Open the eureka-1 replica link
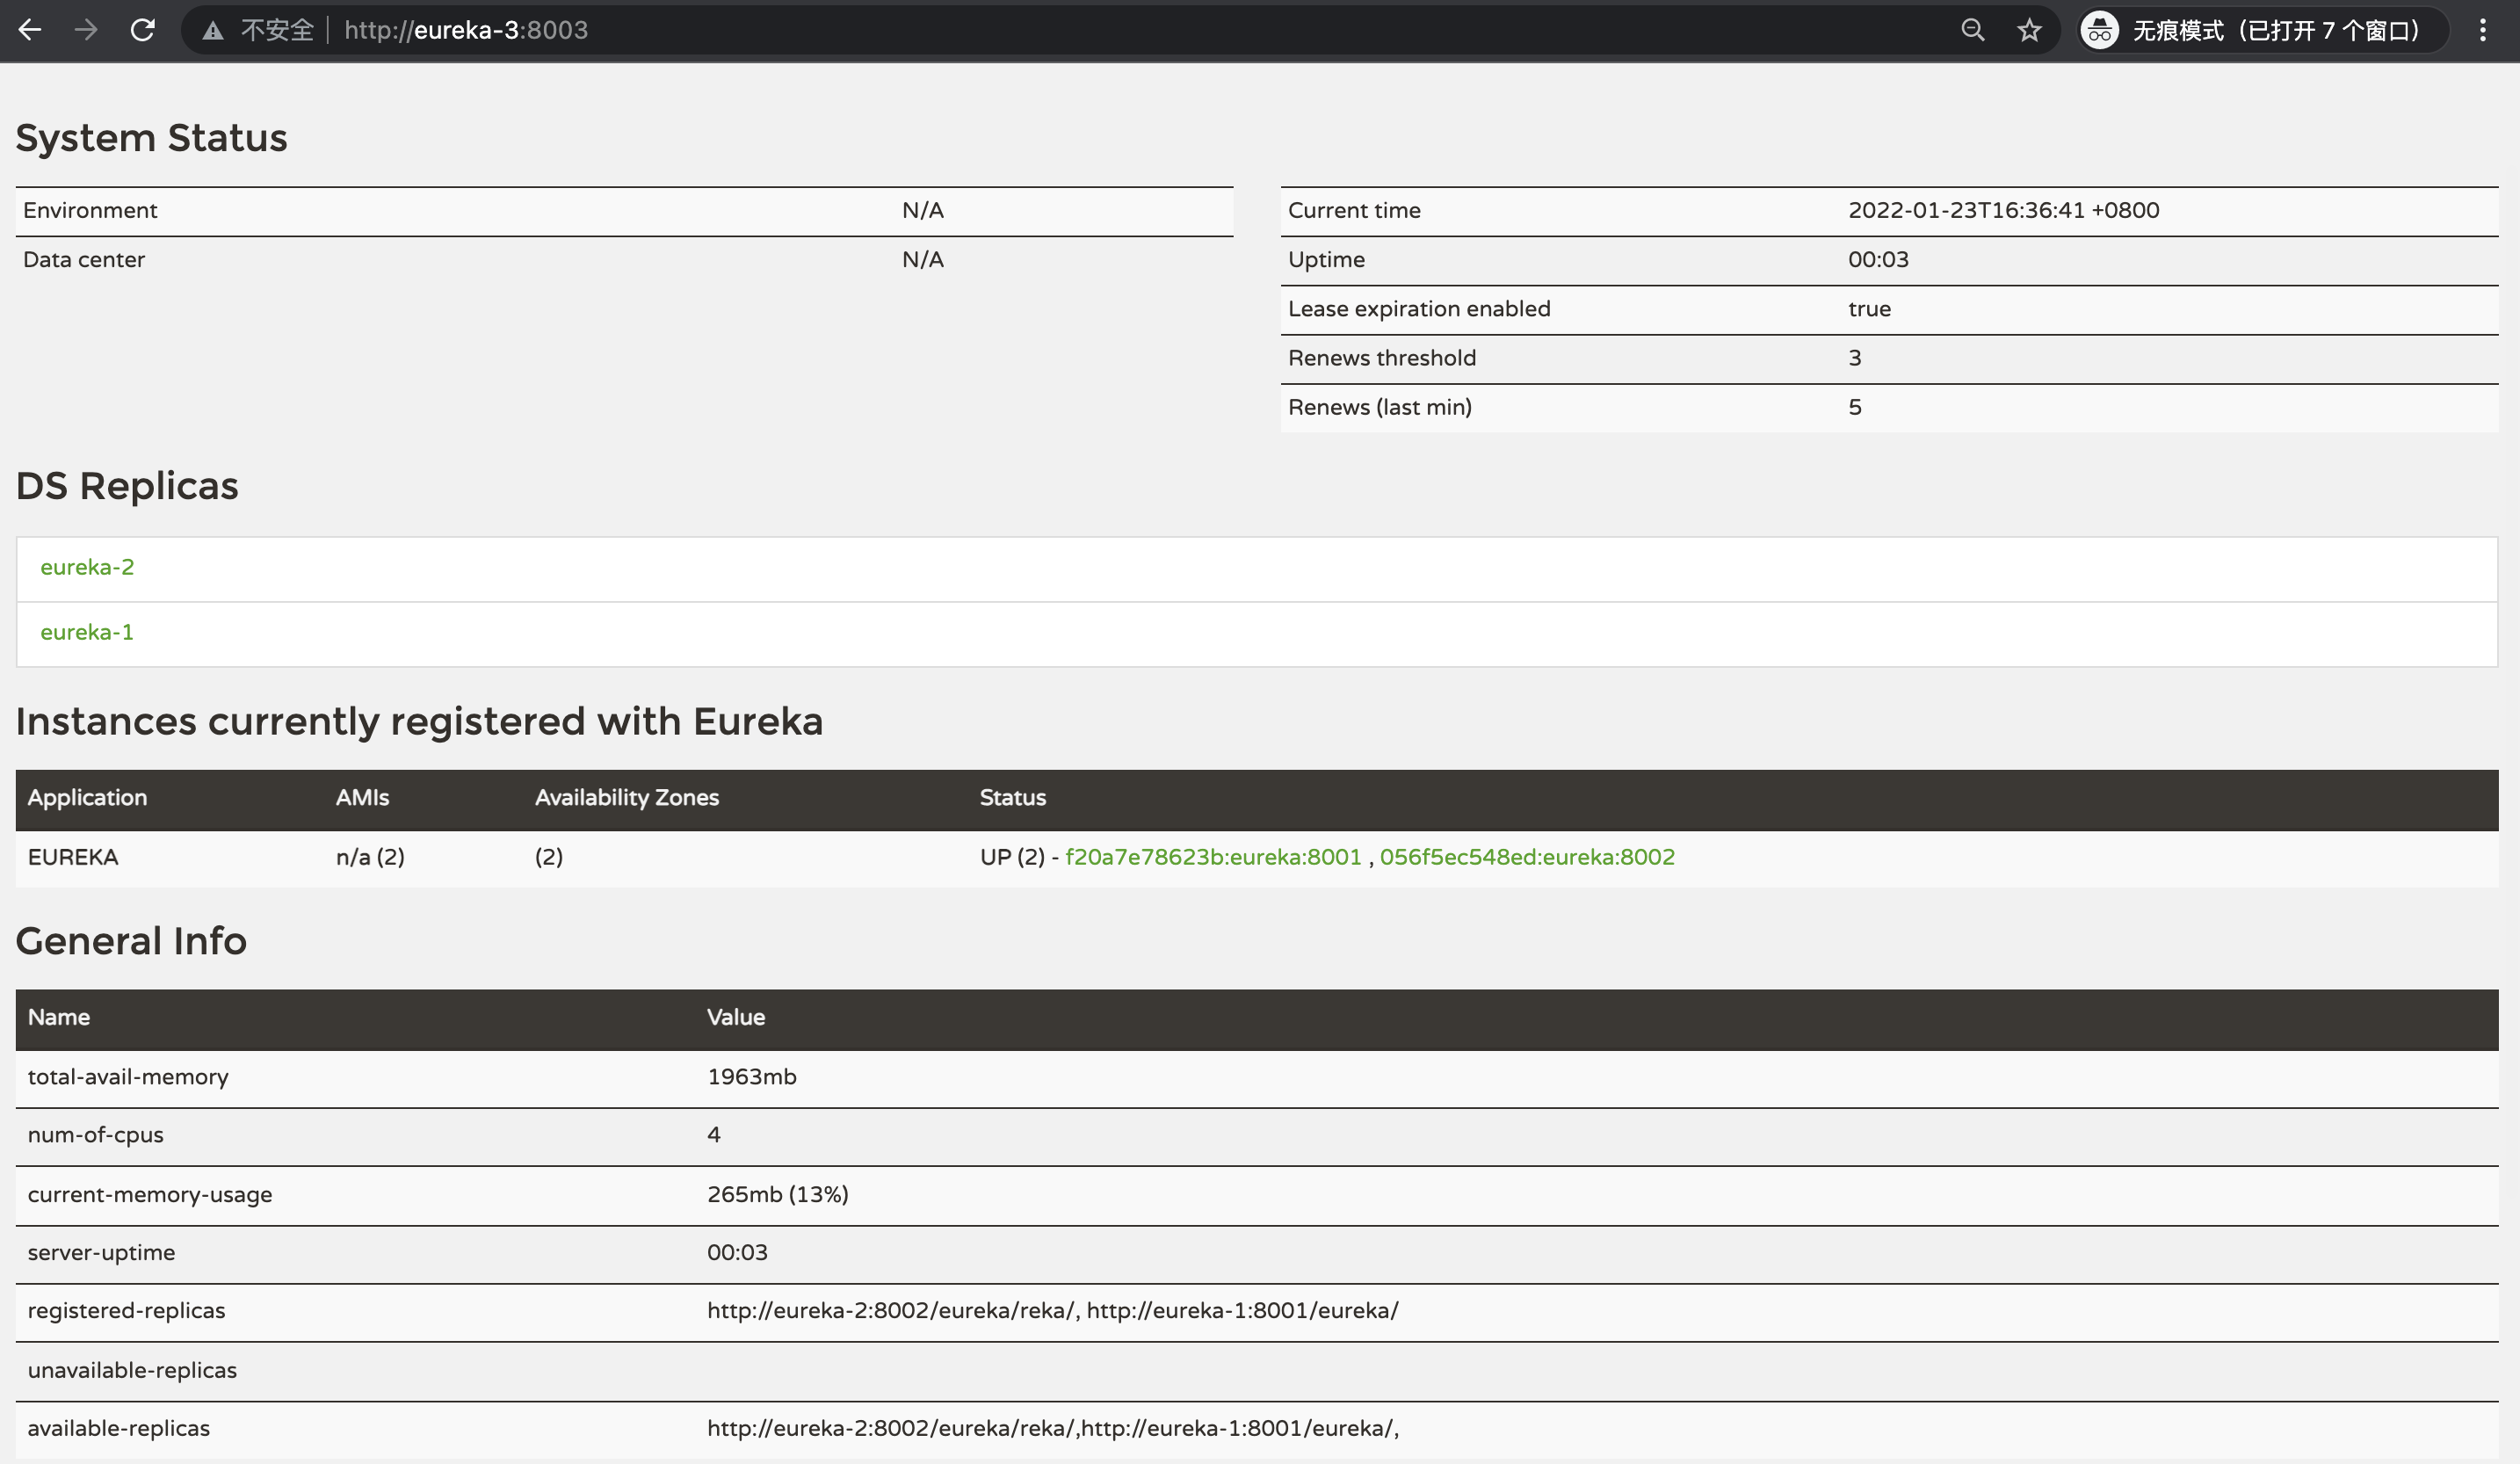This screenshot has height=1464, width=2520. click(87, 632)
